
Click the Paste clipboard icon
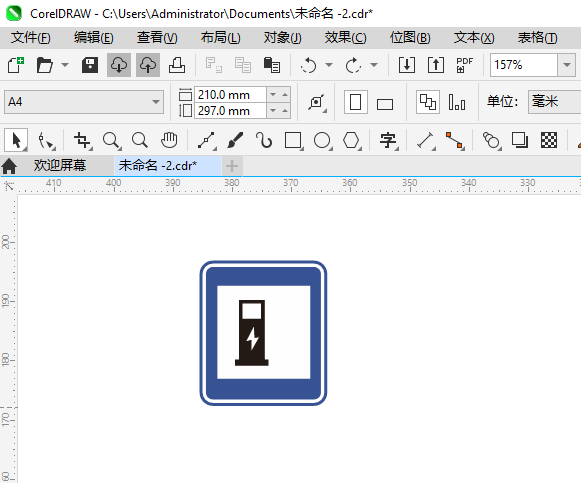pos(272,65)
